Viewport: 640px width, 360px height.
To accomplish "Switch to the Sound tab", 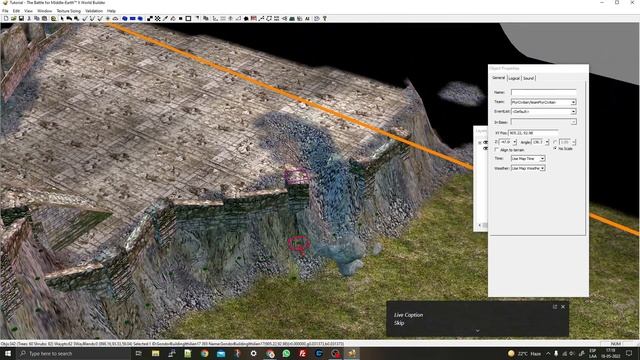I will point(529,78).
